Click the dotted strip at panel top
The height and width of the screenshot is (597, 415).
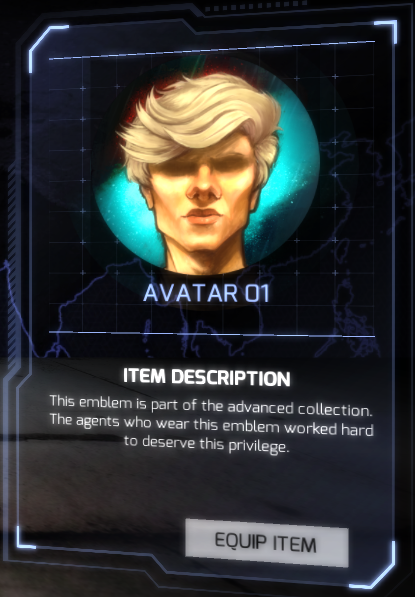coord(258,6)
